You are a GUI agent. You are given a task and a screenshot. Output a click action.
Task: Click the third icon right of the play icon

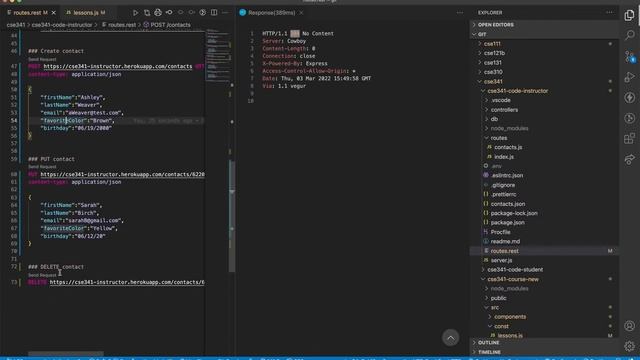coord(158,13)
